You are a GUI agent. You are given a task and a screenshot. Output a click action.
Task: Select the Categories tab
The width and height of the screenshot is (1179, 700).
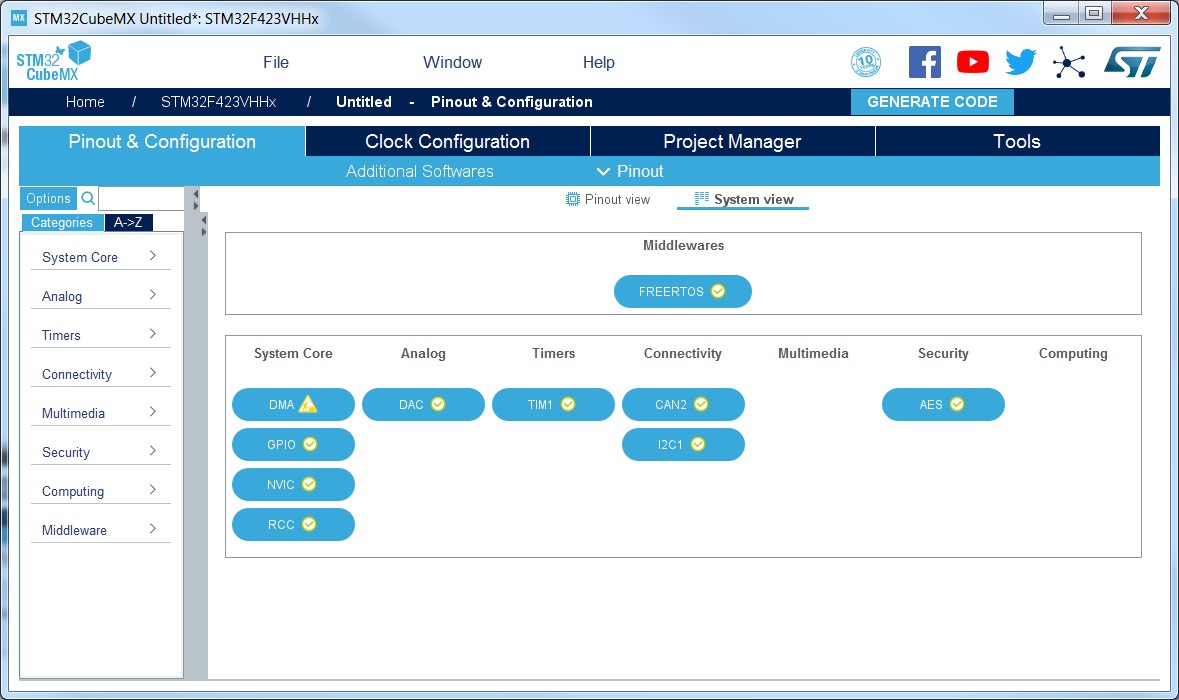click(62, 223)
